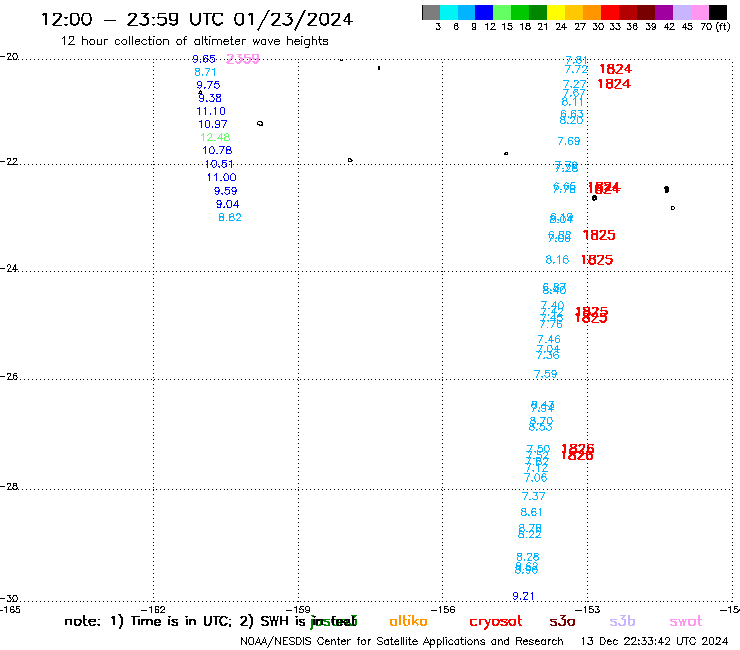This screenshot has width=740, height=650.
Task: Click the -153 longitude axis label
Action: click(587, 609)
